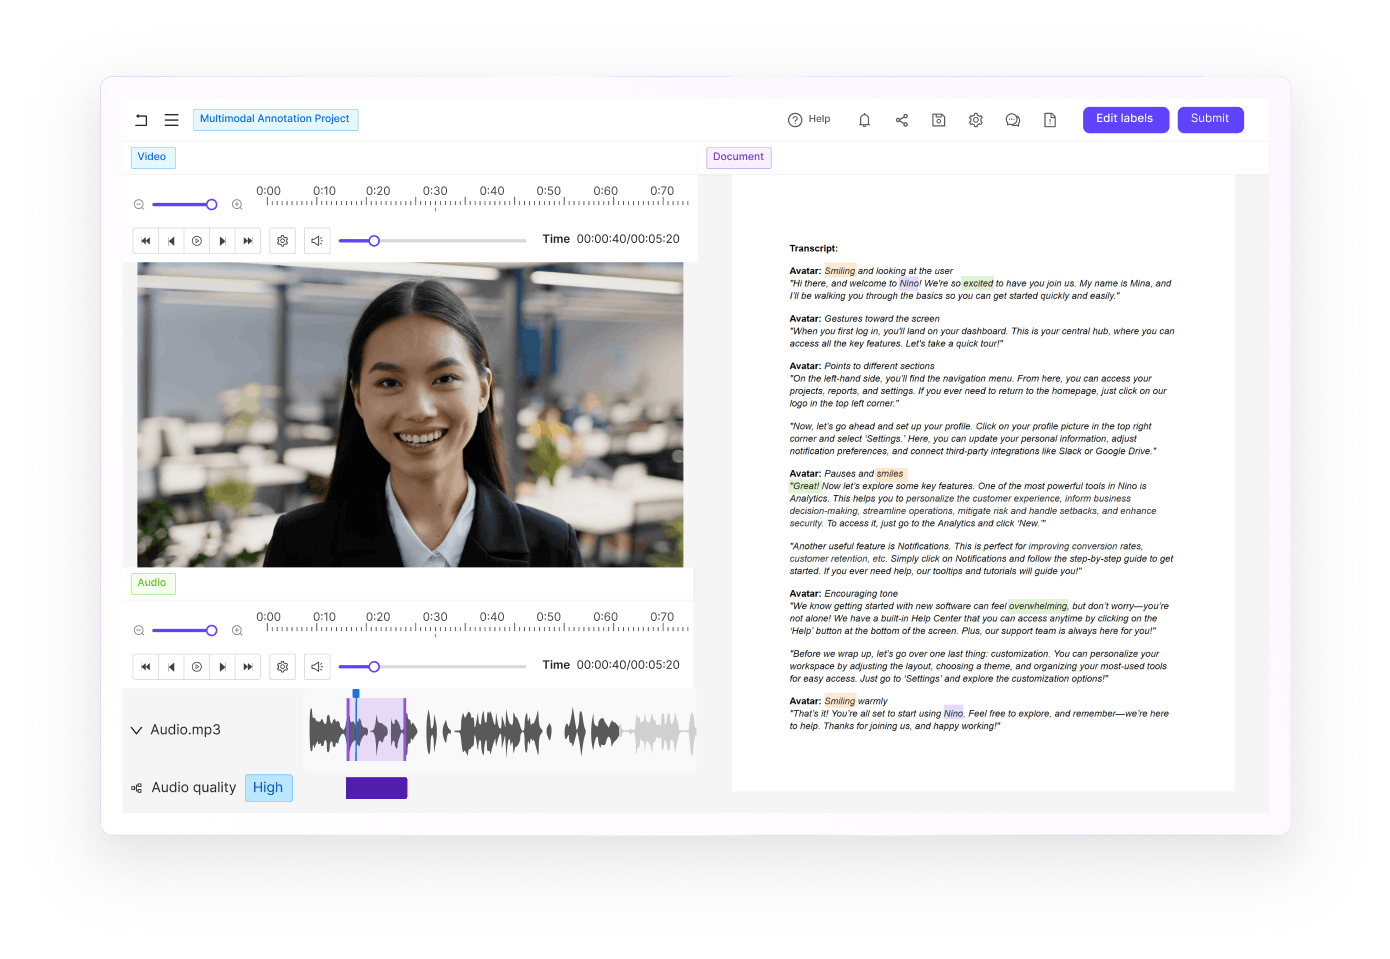The width and height of the screenshot is (1390, 959).
Task: Click the video volume slider handle
Action: point(374,241)
